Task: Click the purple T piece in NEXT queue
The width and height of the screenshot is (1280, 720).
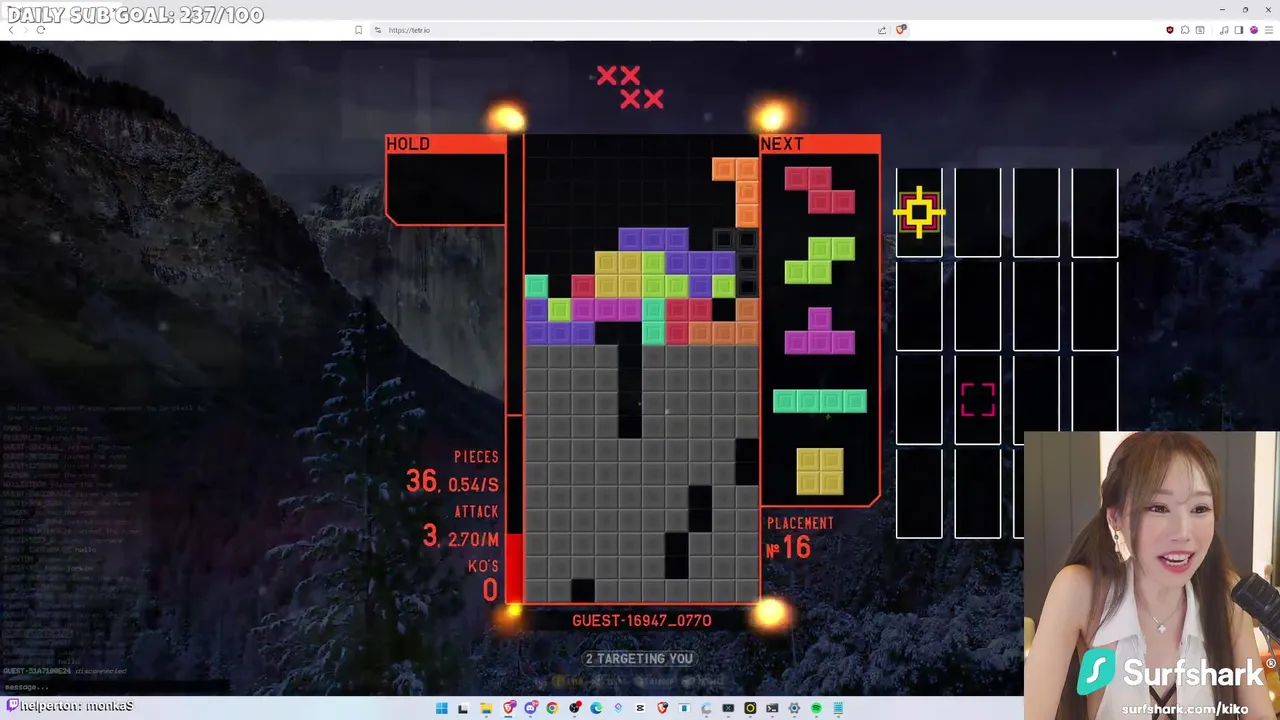Action: pos(820,331)
